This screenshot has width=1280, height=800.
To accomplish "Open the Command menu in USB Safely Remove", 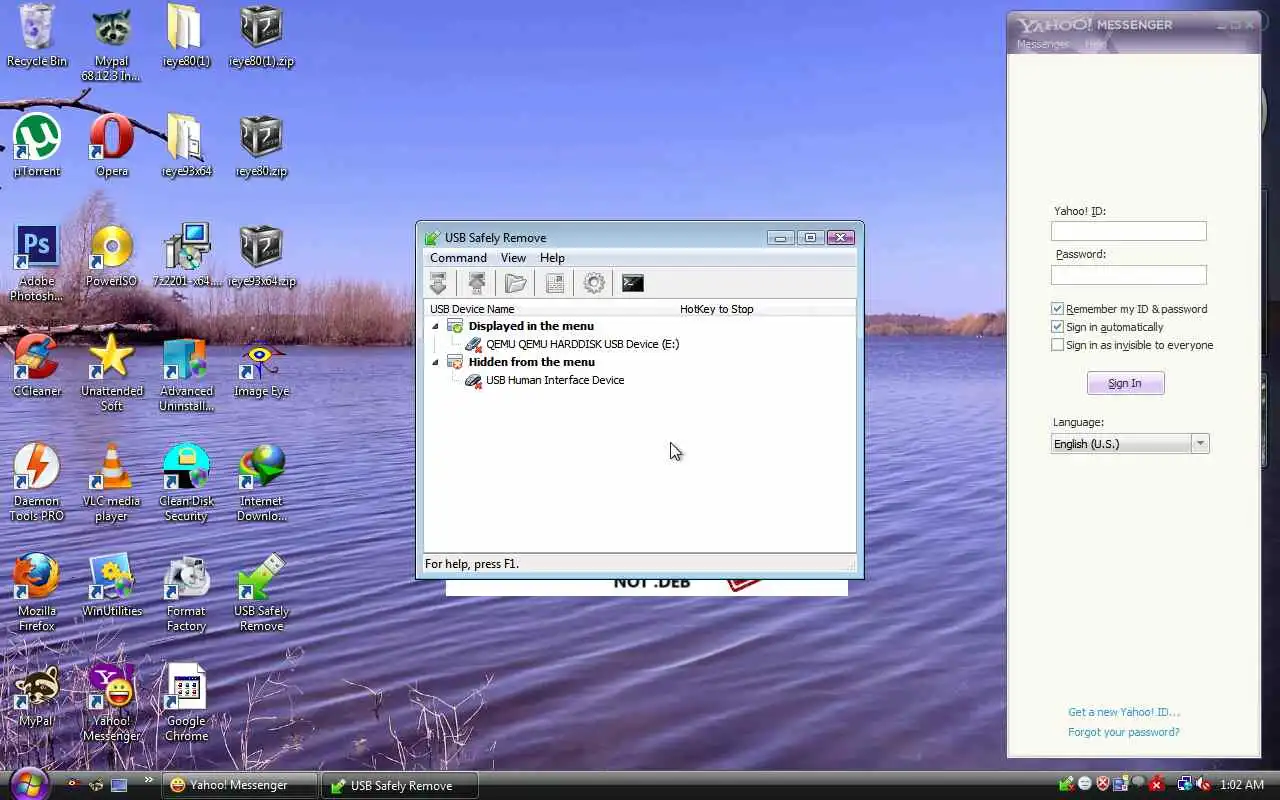I will pyautogui.click(x=458, y=258).
